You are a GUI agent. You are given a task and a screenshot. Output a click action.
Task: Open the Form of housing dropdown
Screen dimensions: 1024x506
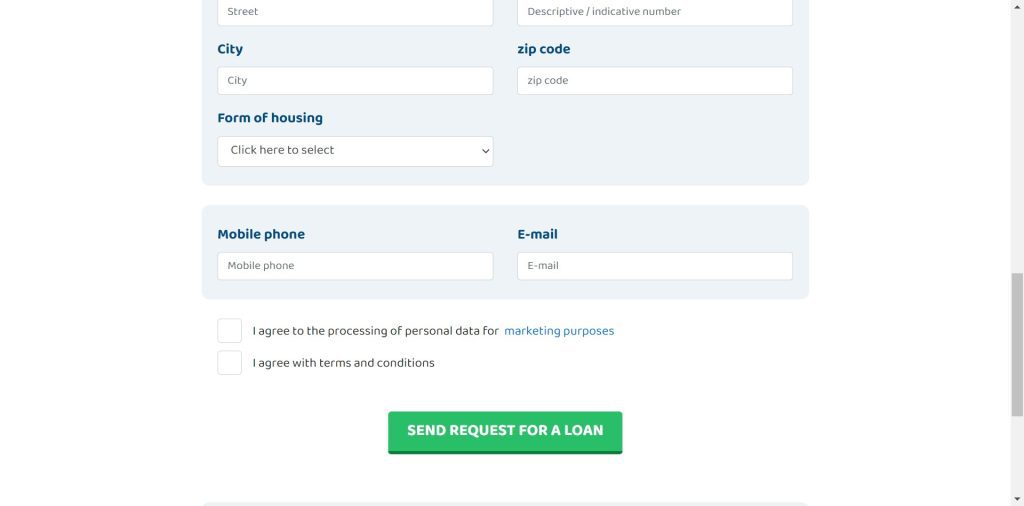(x=355, y=151)
